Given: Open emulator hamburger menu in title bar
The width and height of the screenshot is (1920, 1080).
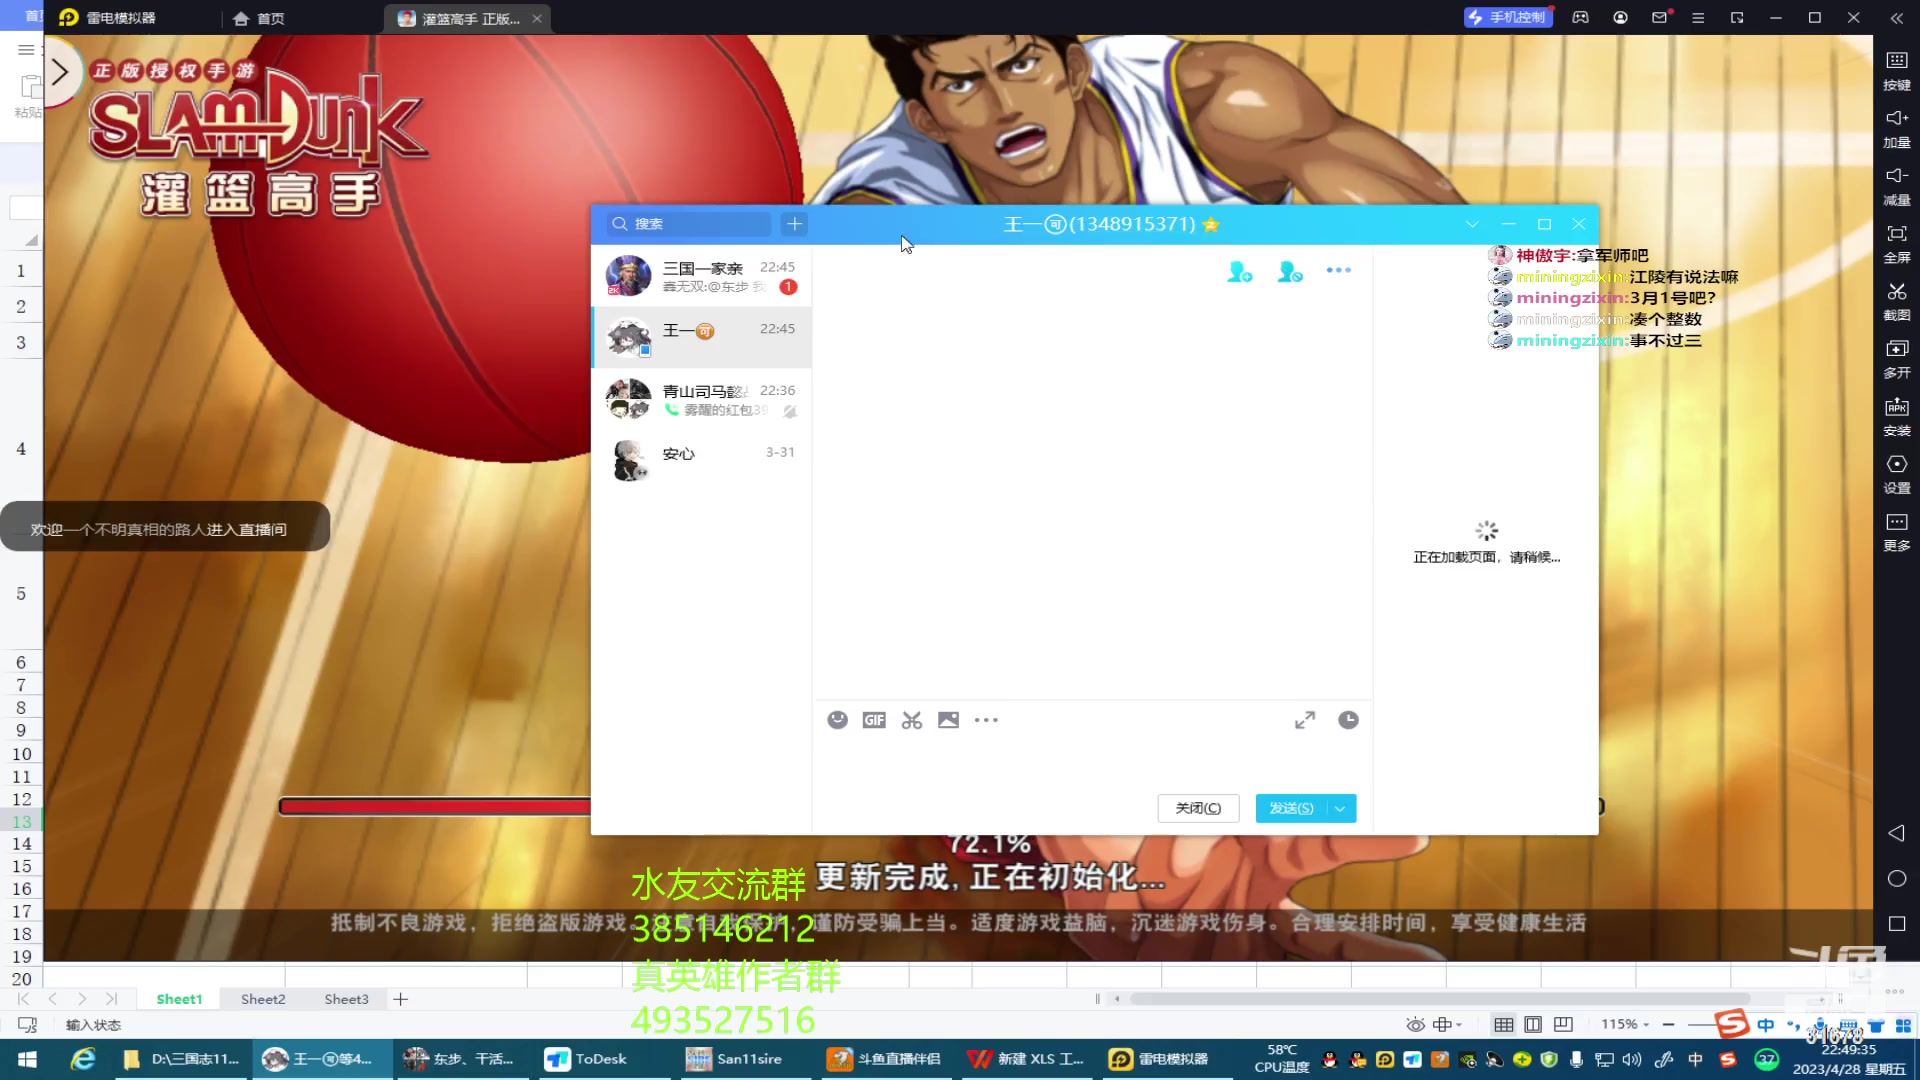Looking at the screenshot, I should [x=1698, y=17].
